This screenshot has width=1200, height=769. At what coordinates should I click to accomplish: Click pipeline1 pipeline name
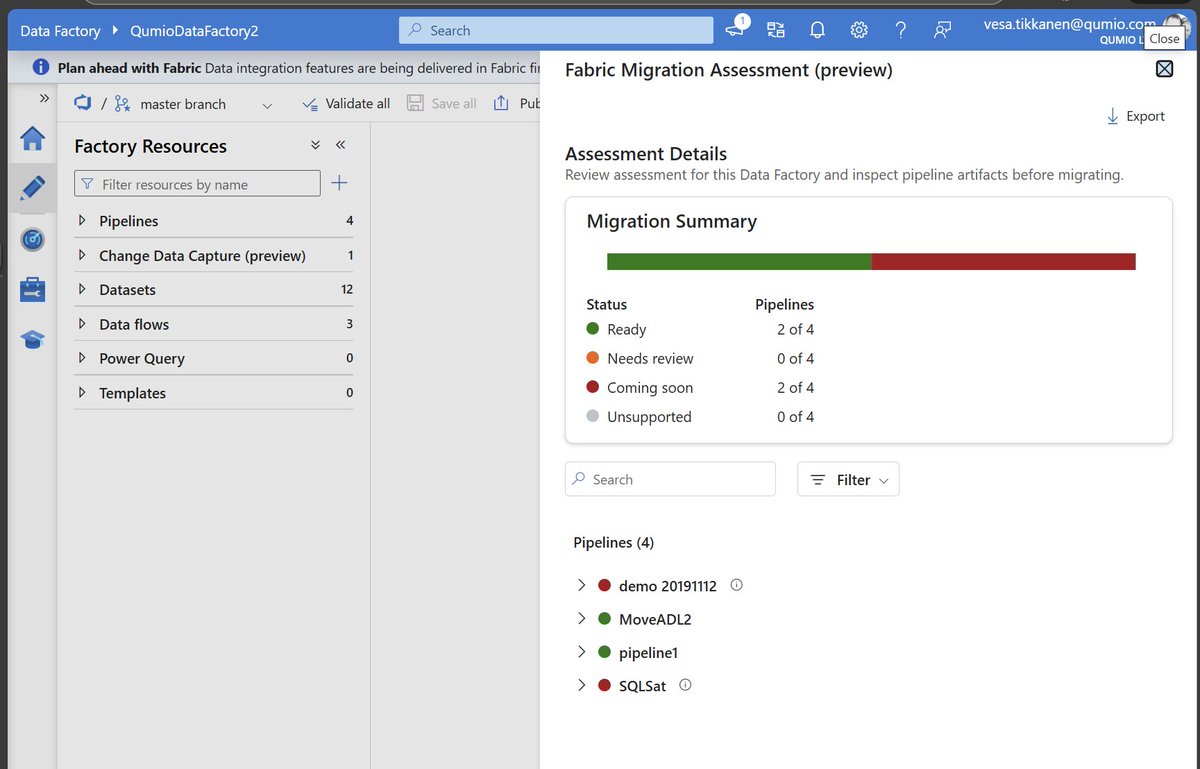648,652
